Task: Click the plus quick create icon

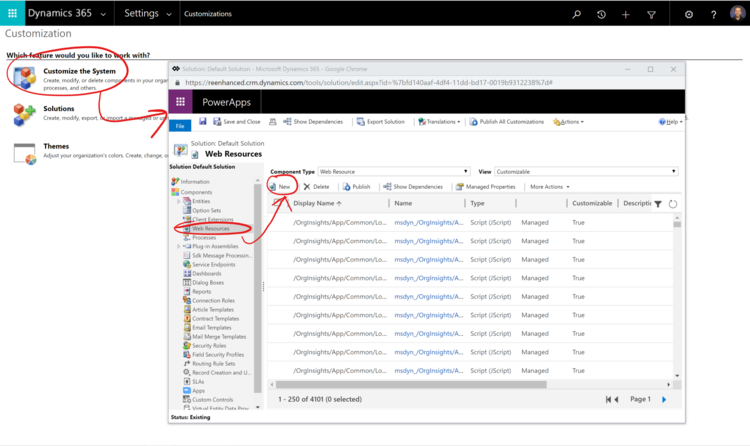Action: [626, 14]
